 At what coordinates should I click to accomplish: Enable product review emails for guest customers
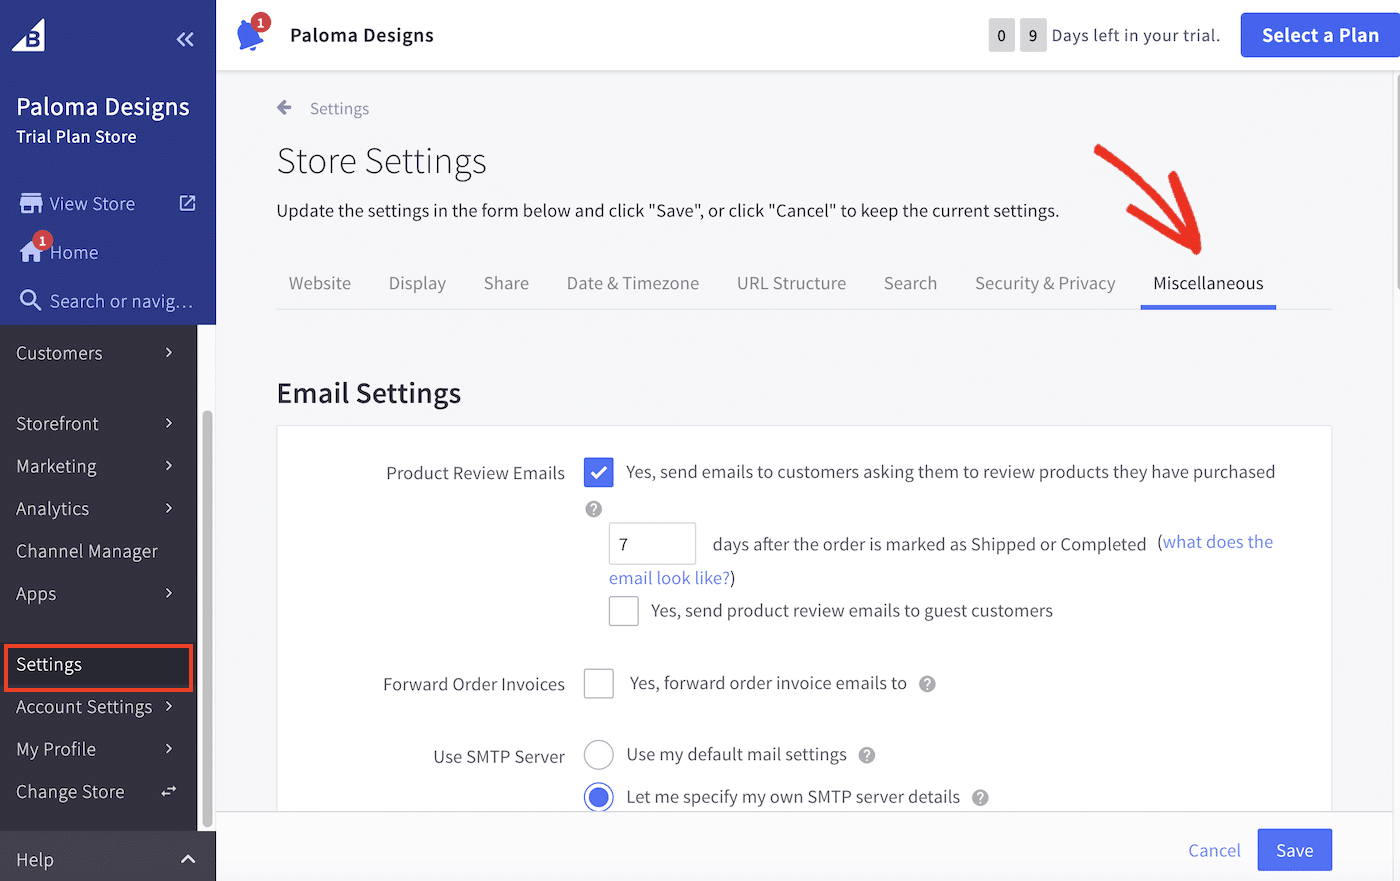[623, 610]
